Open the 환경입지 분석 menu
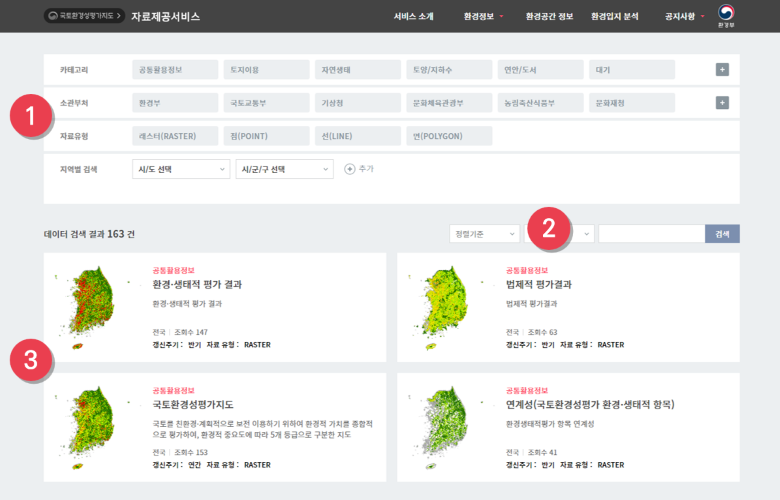The width and height of the screenshot is (780, 500). click(x=614, y=16)
